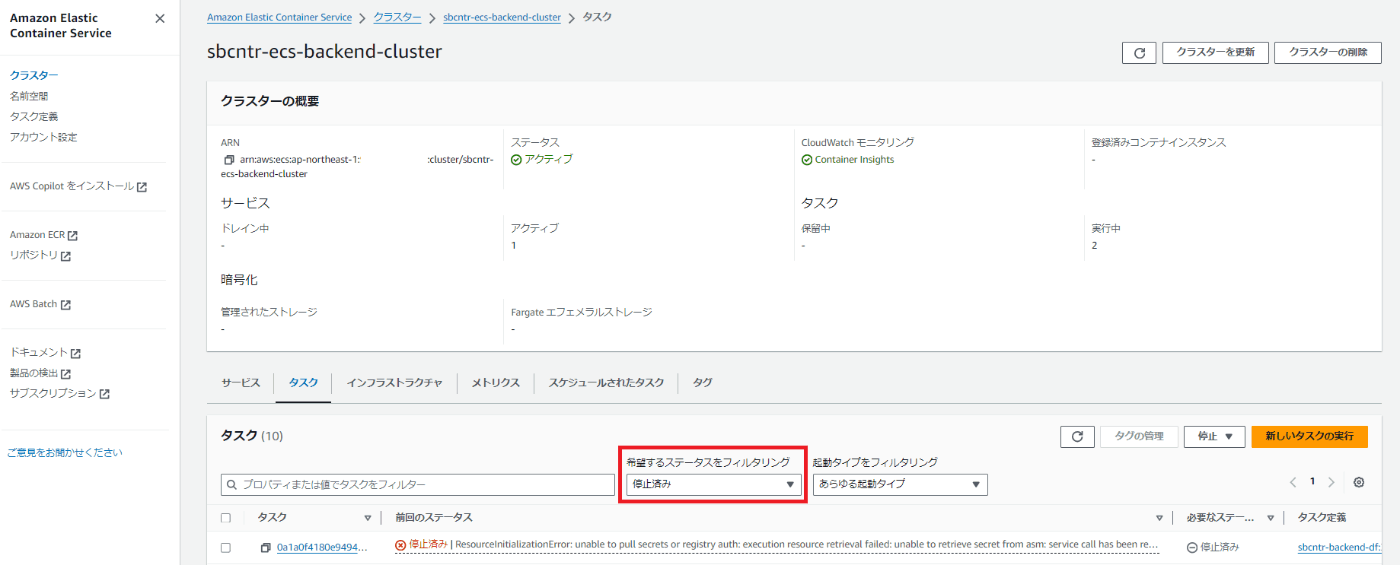Open AWS Copilot をインストール link

78,186
